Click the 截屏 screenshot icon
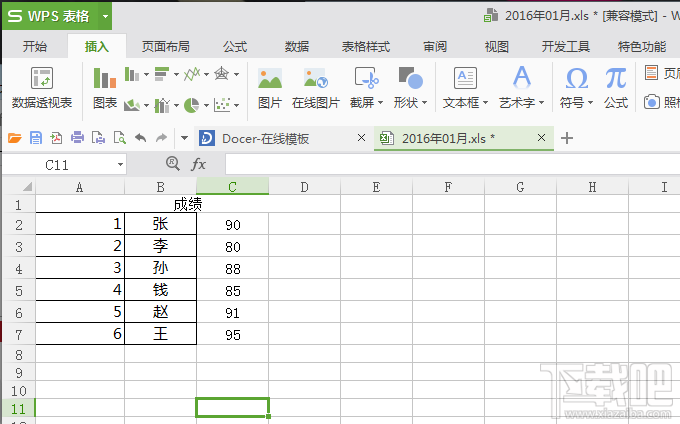680x424 pixels. (x=366, y=78)
